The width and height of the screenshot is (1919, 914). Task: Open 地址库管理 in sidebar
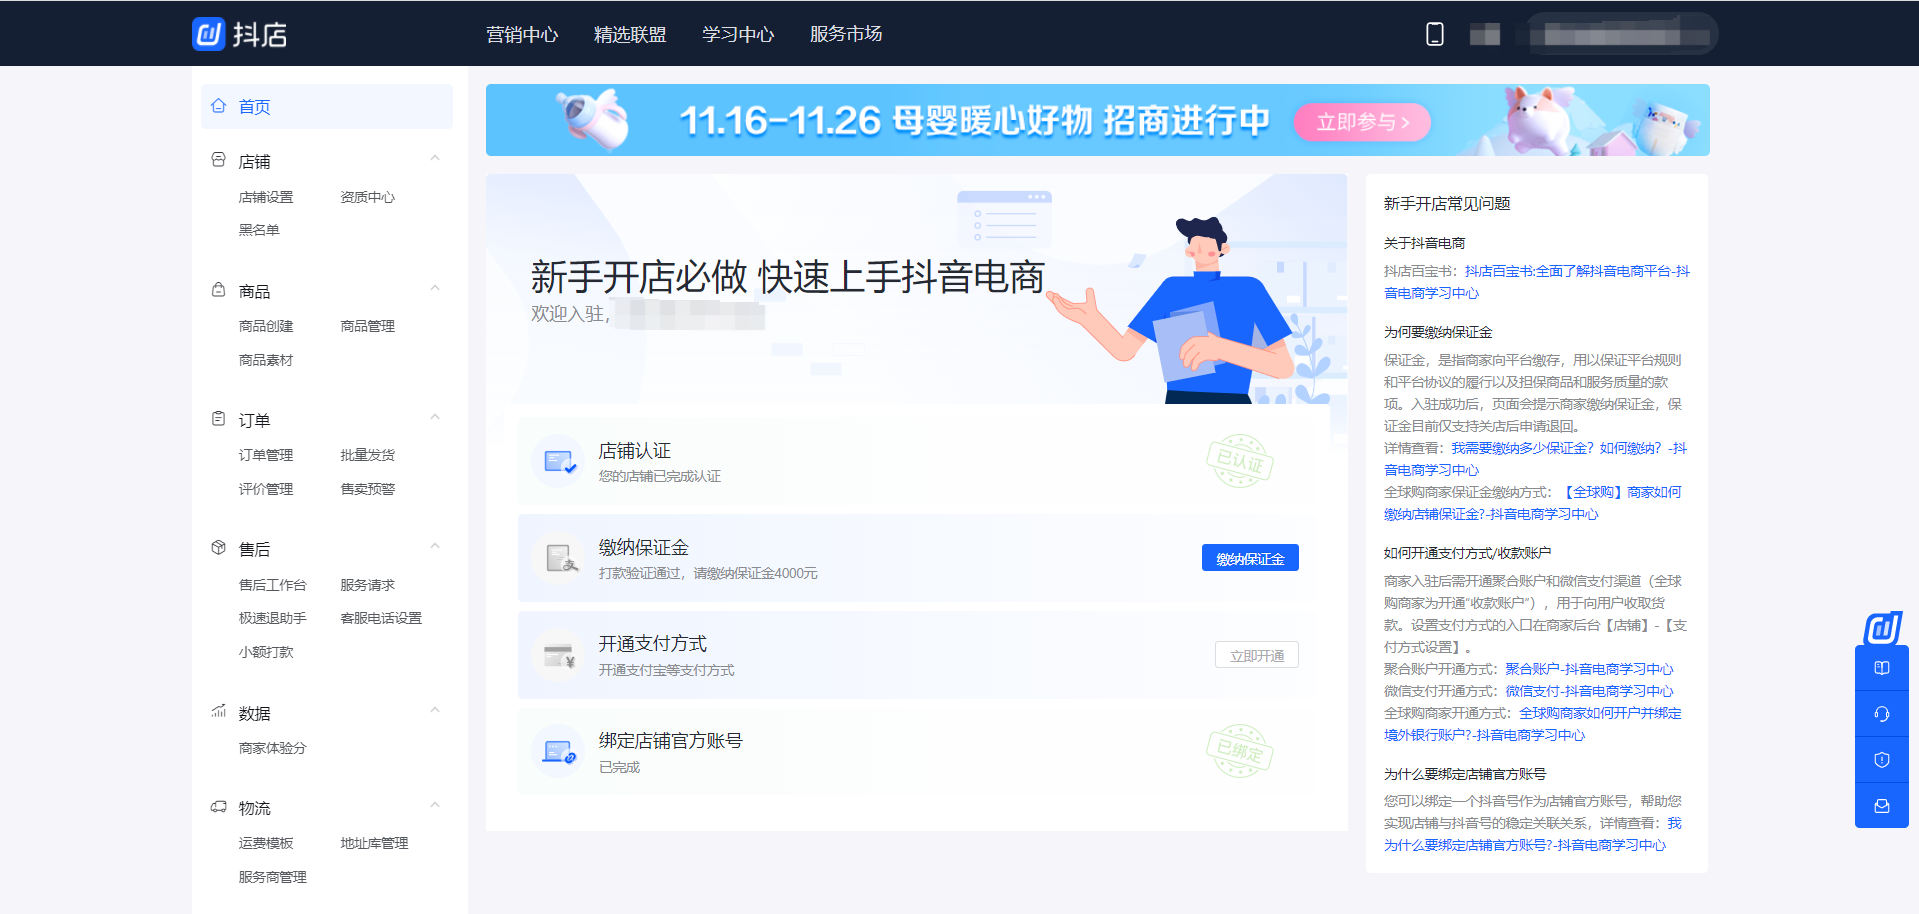point(374,843)
